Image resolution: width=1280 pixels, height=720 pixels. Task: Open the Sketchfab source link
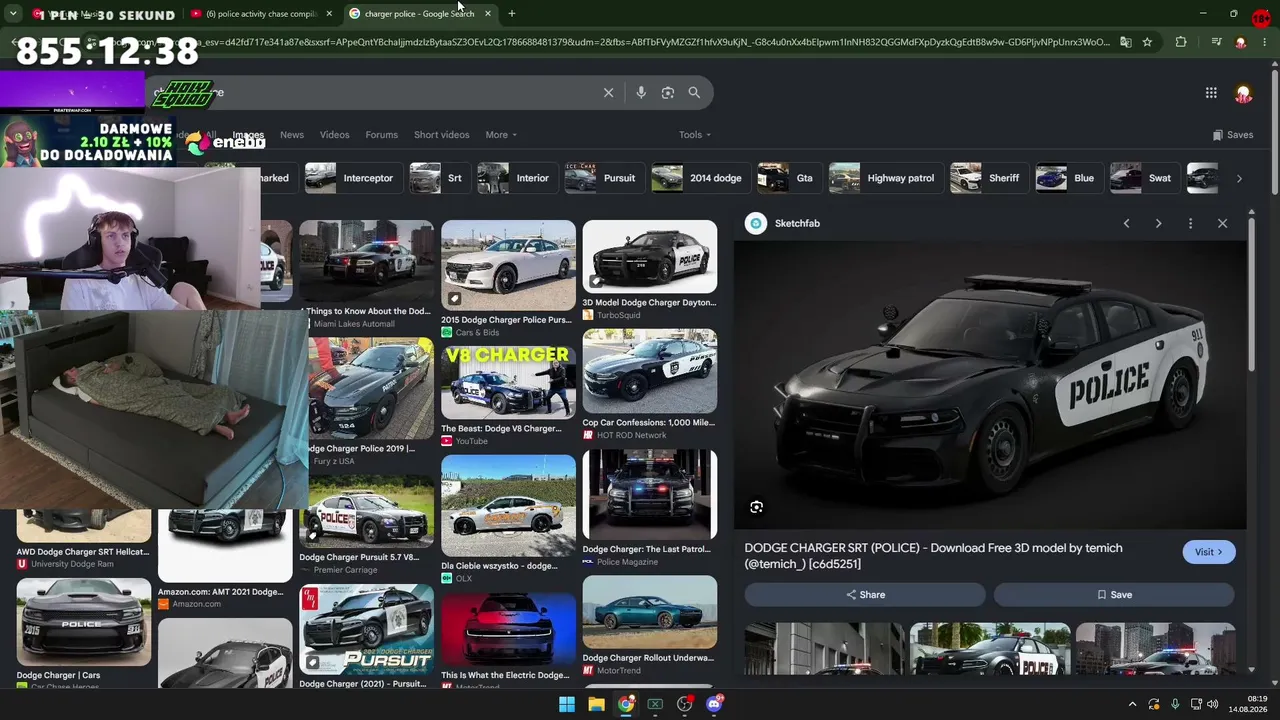point(797,223)
